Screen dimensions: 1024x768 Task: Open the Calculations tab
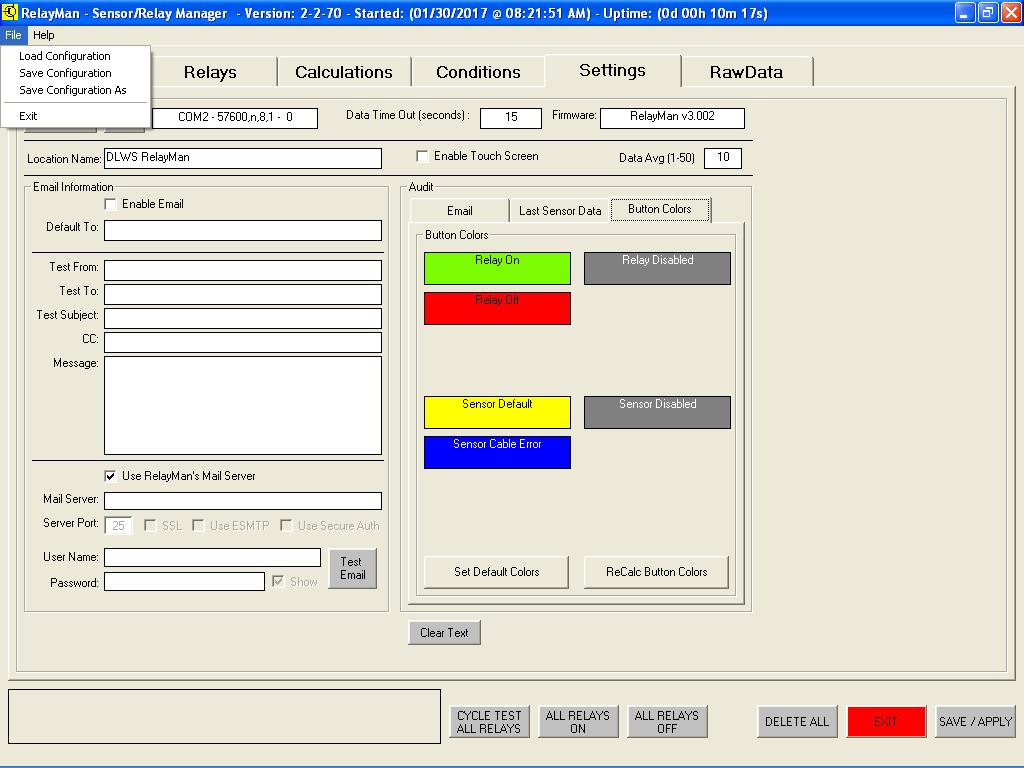coord(343,72)
